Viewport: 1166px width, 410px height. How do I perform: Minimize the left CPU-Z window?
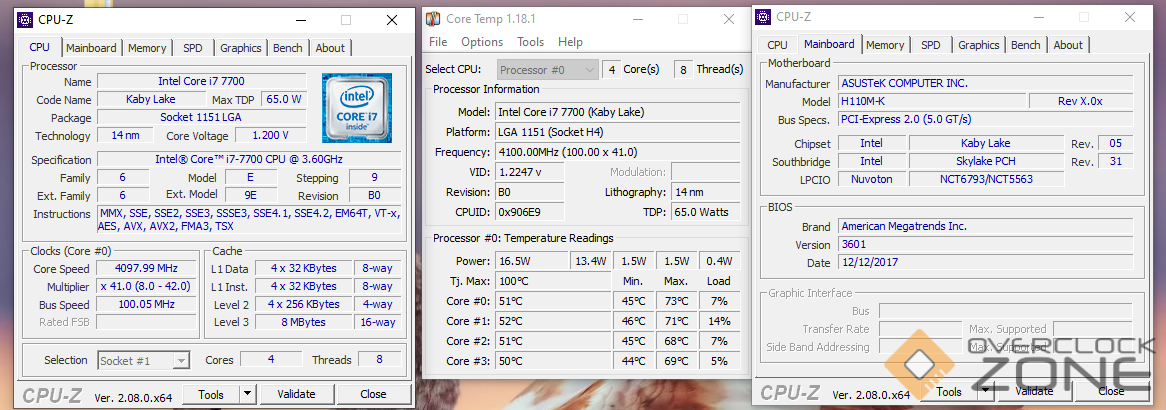point(299,21)
